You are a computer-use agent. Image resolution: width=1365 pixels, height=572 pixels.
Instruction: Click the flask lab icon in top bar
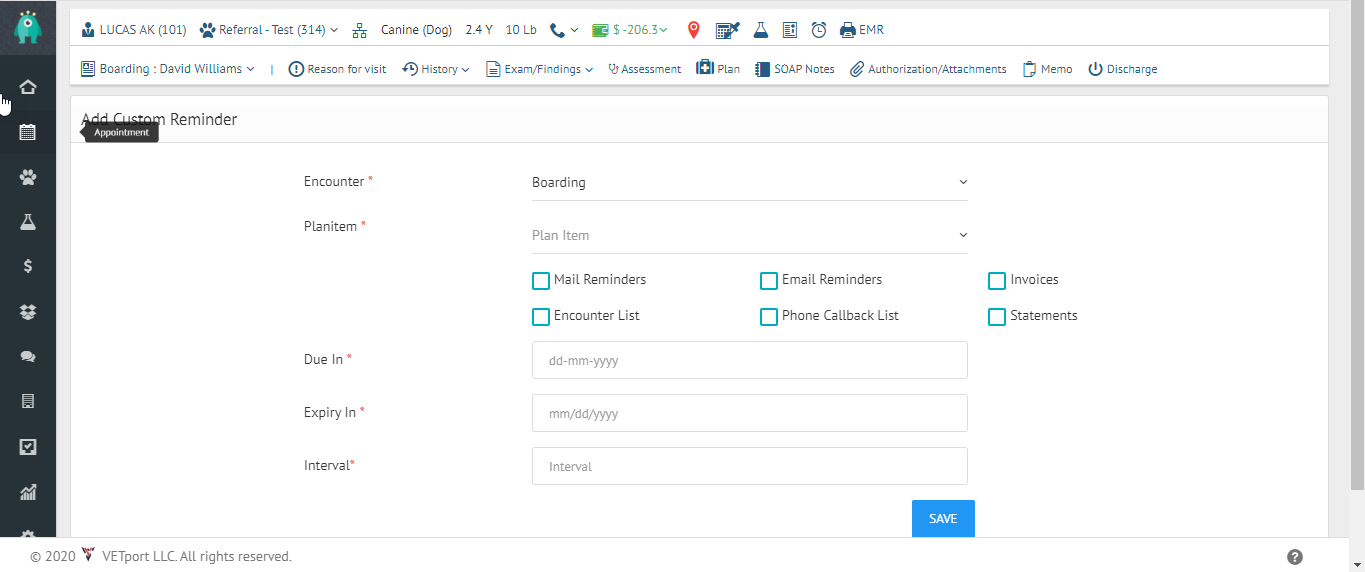click(x=761, y=30)
